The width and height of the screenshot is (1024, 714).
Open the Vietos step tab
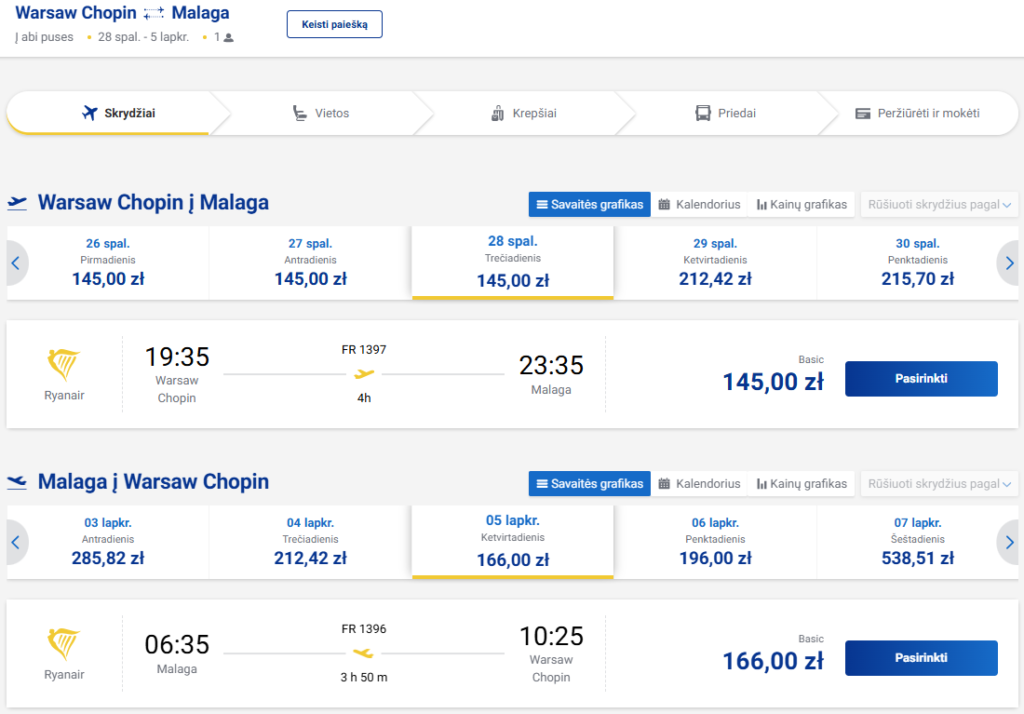click(x=321, y=113)
